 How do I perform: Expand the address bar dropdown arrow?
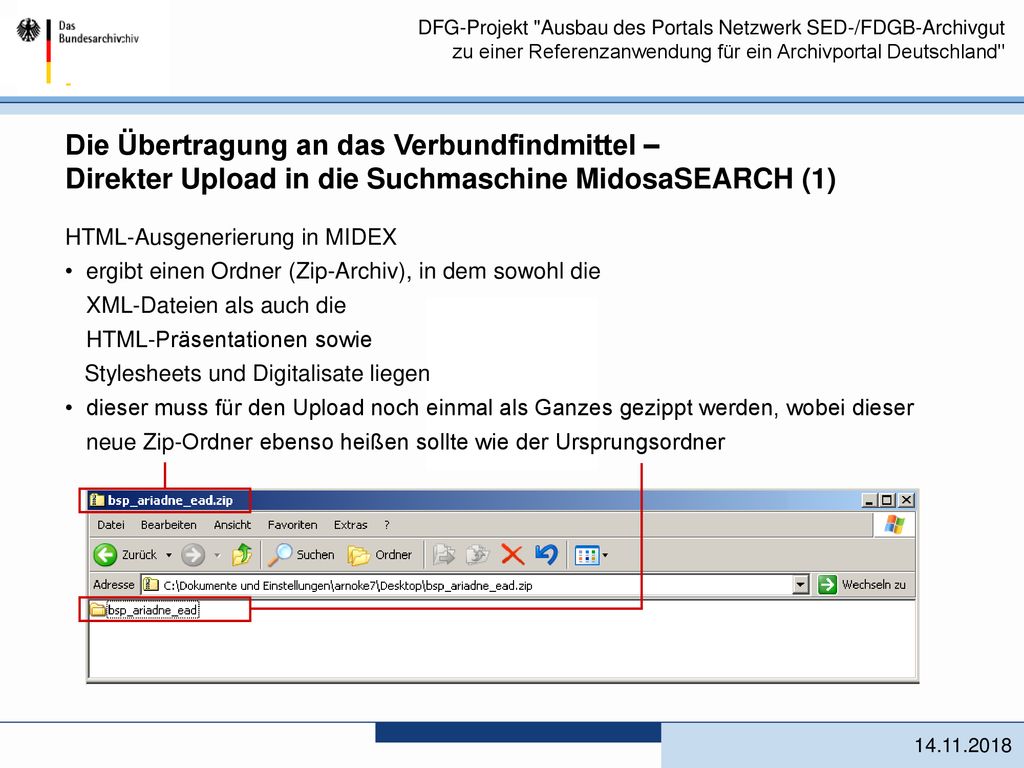click(x=801, y=585)
